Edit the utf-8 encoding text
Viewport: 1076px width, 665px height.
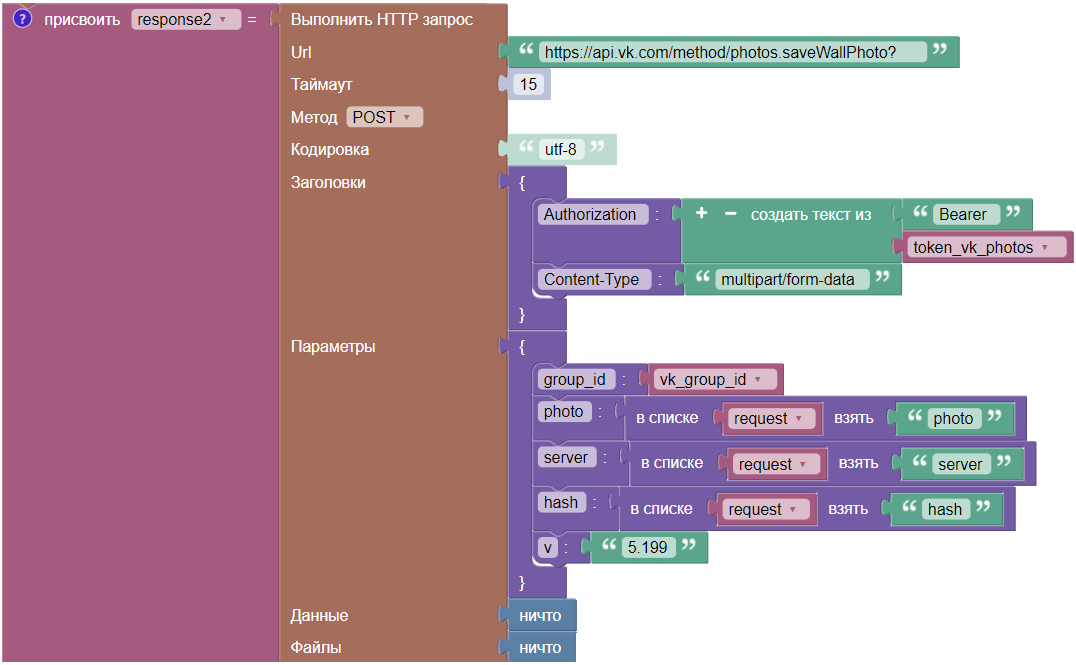click(x=561, y=150)
